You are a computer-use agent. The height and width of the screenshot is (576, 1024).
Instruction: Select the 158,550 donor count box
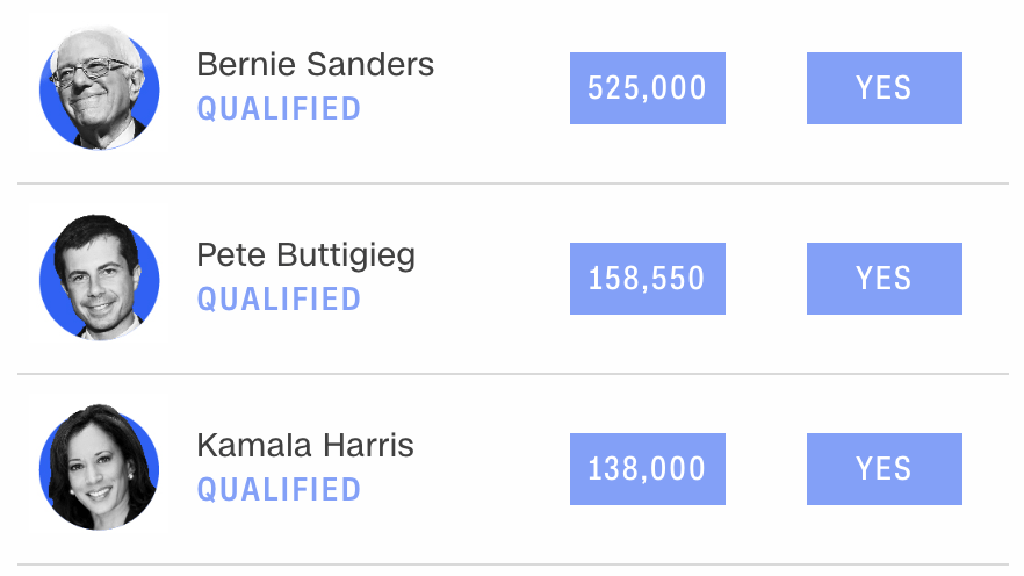648,279
